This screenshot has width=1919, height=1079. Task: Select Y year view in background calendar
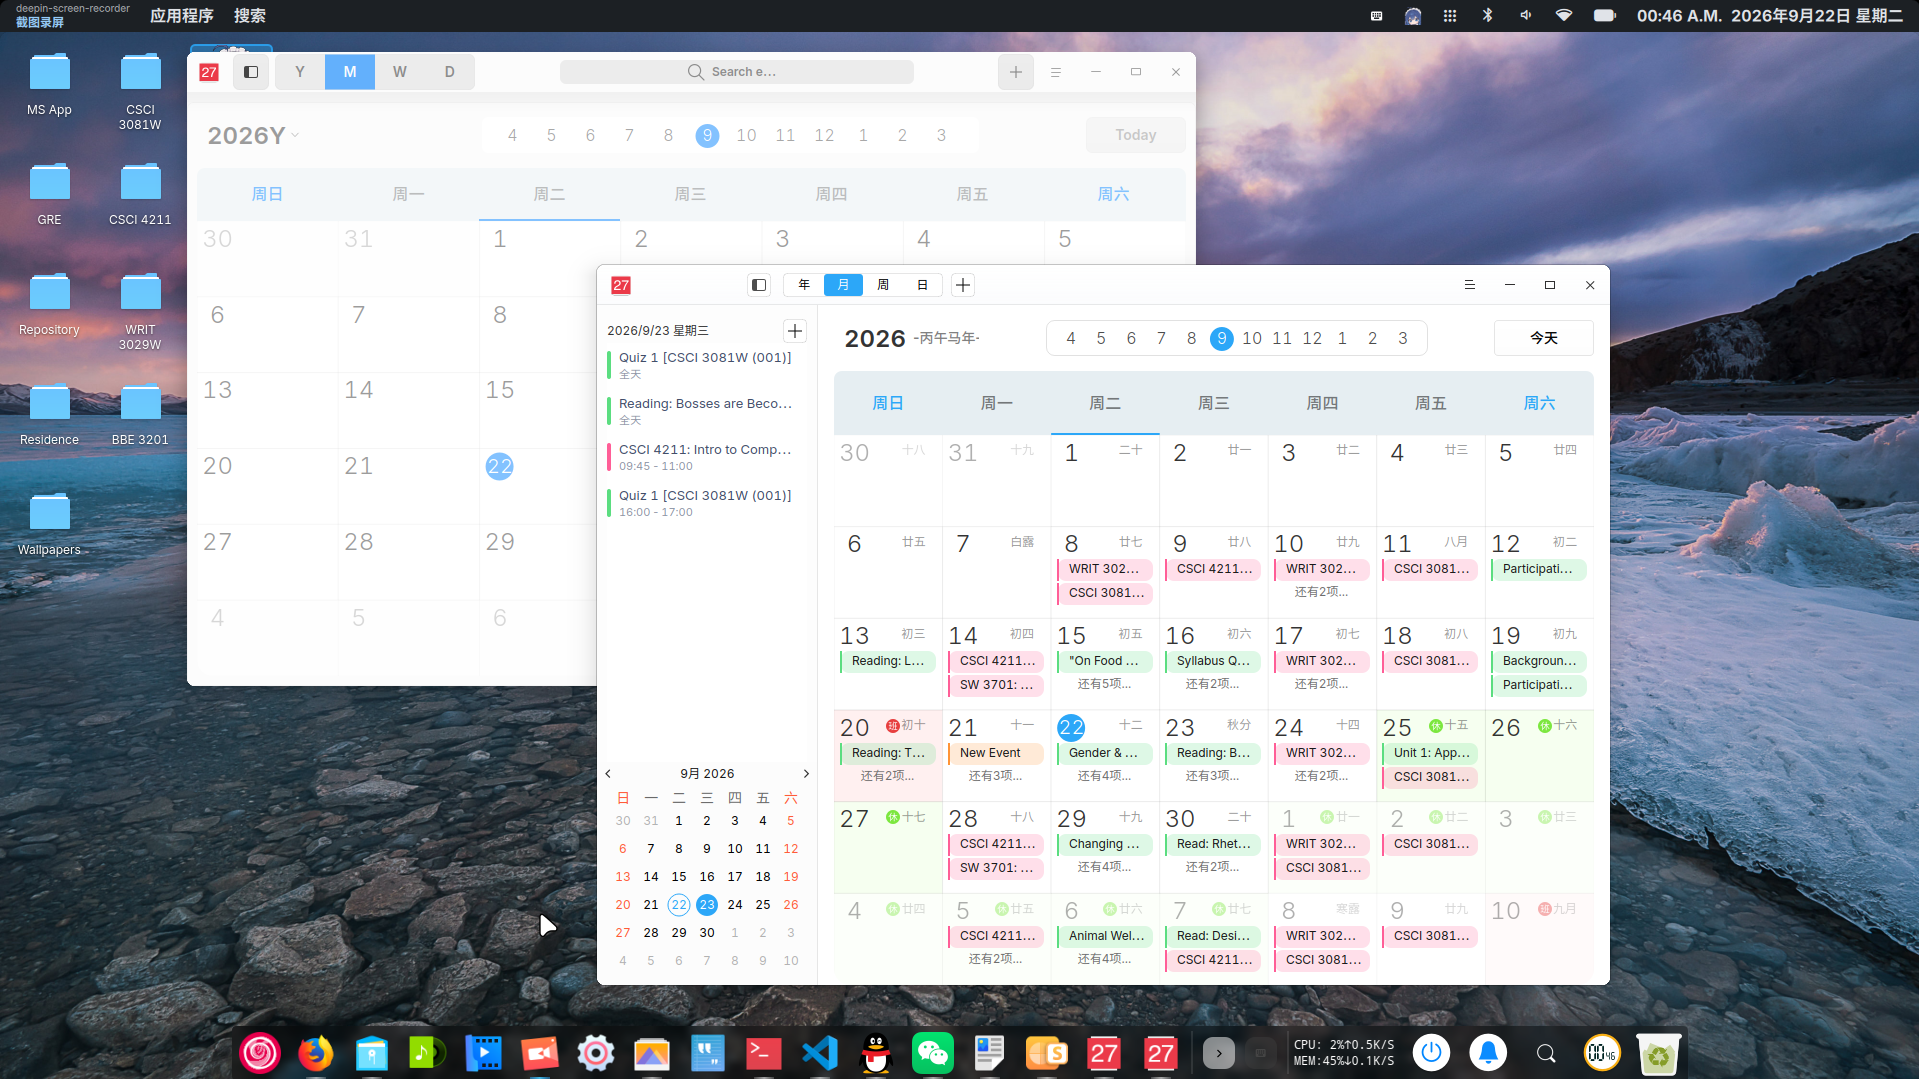(300, 72)
